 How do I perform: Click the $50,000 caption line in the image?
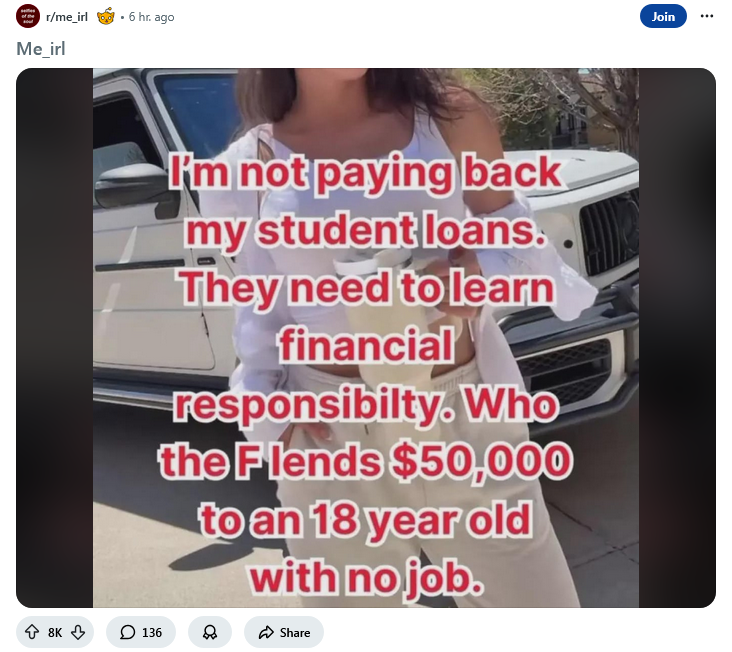pos(365,462)
